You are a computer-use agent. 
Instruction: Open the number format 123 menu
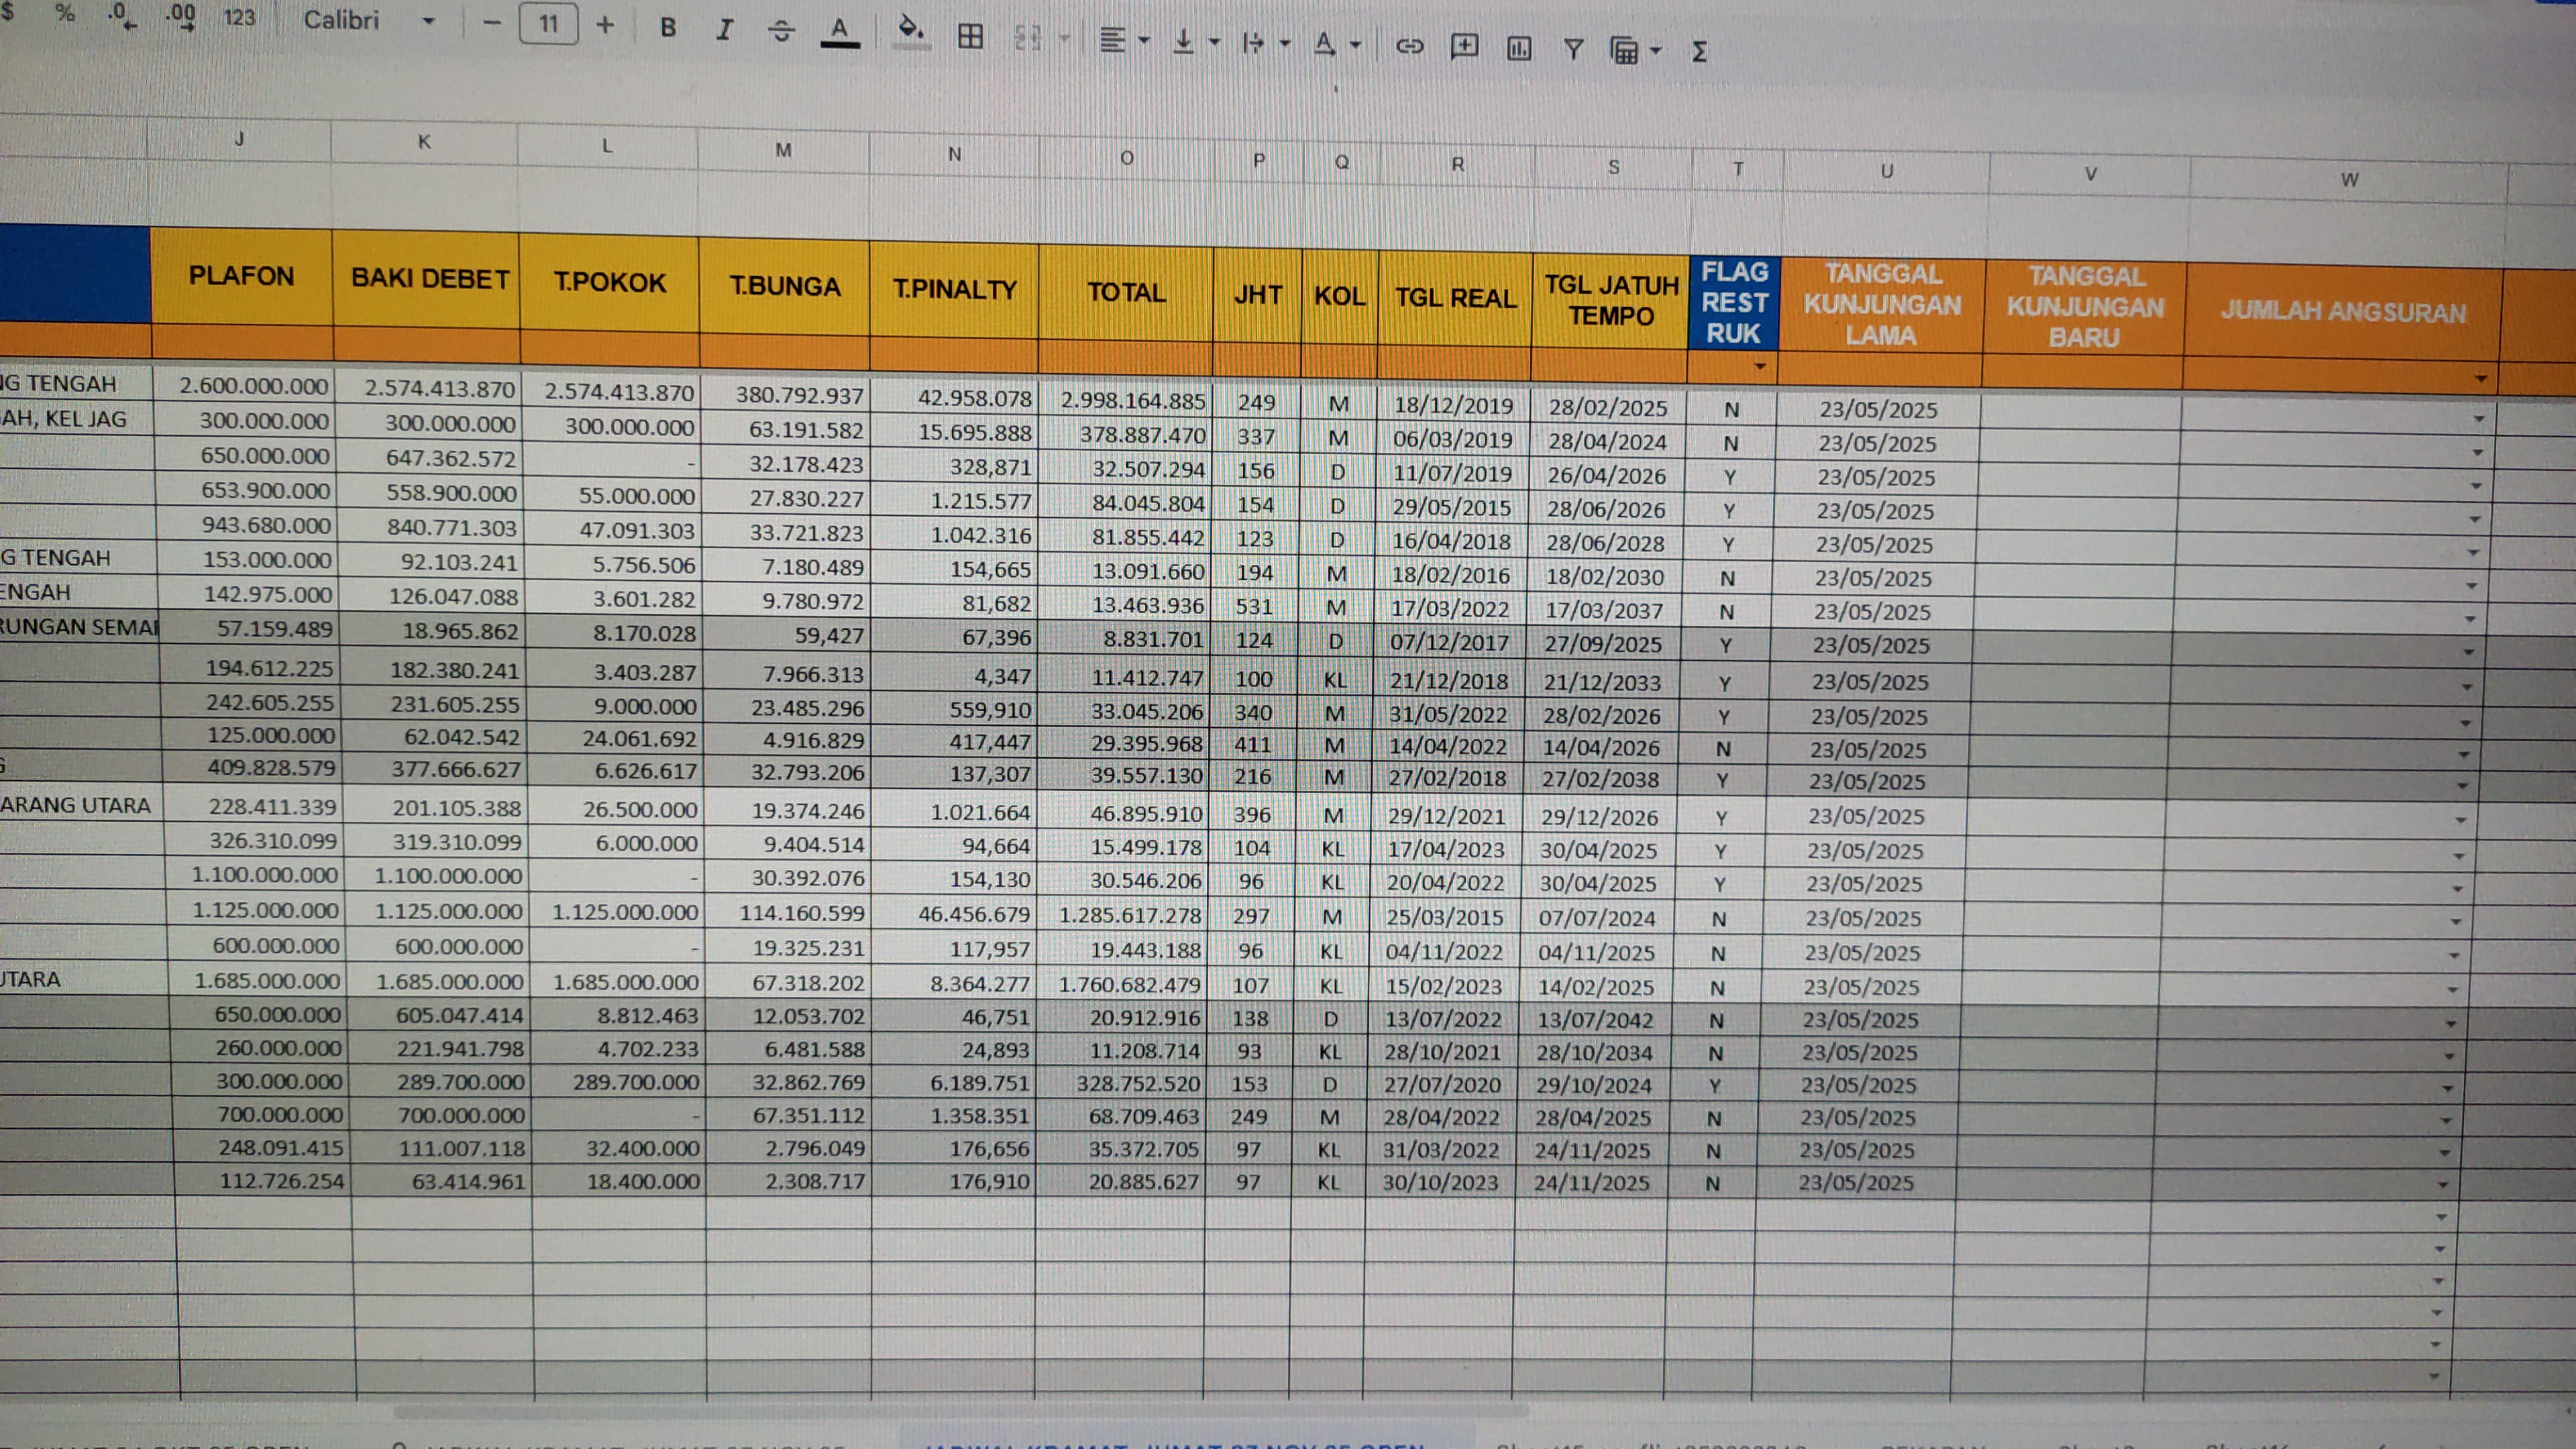coord(239,18)
